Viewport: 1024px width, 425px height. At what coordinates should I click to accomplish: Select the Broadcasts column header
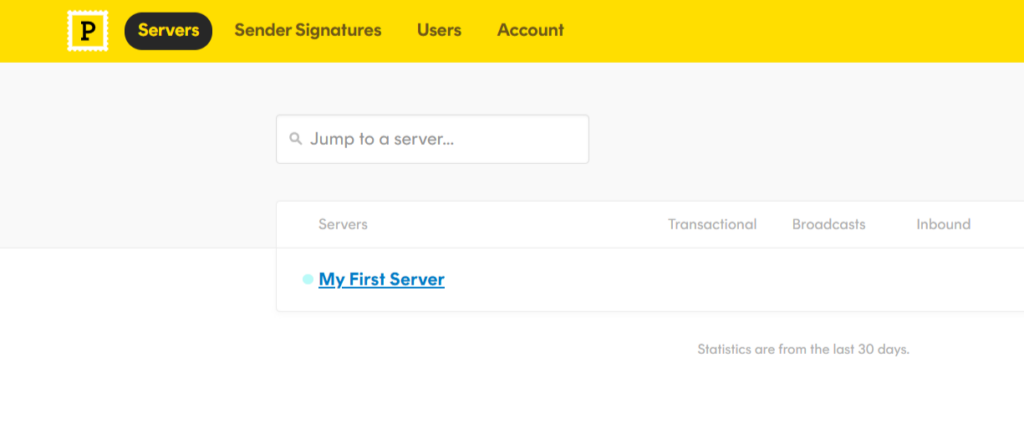point(828,224)
